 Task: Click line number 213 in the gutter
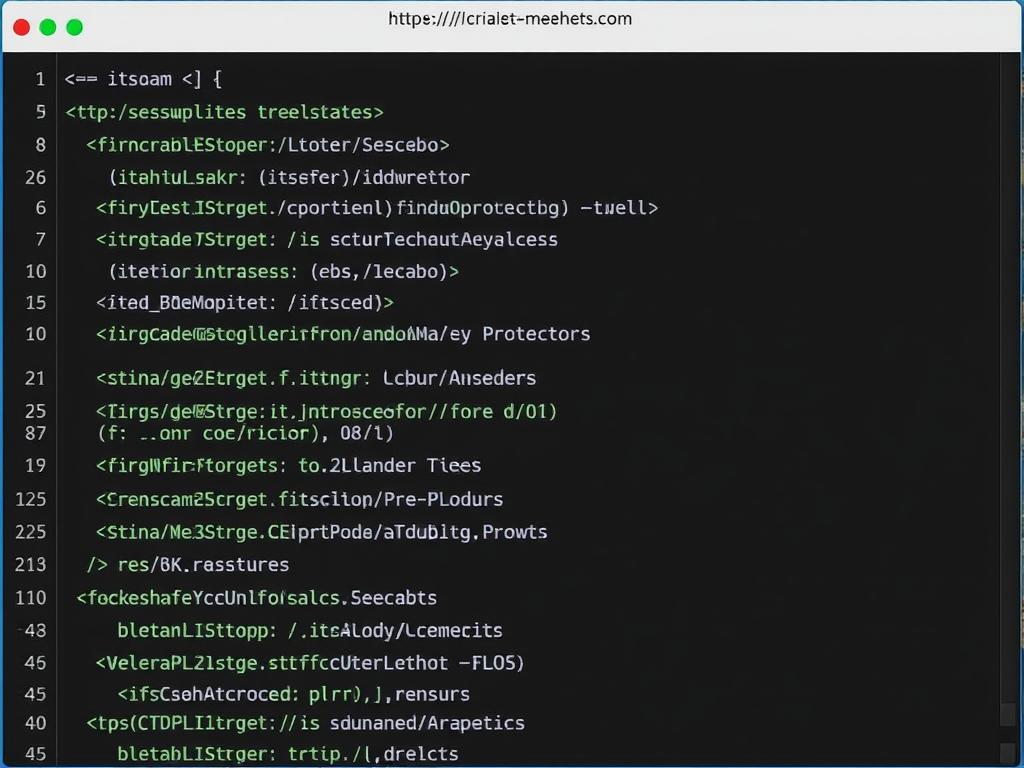click(x=31, y=565)
